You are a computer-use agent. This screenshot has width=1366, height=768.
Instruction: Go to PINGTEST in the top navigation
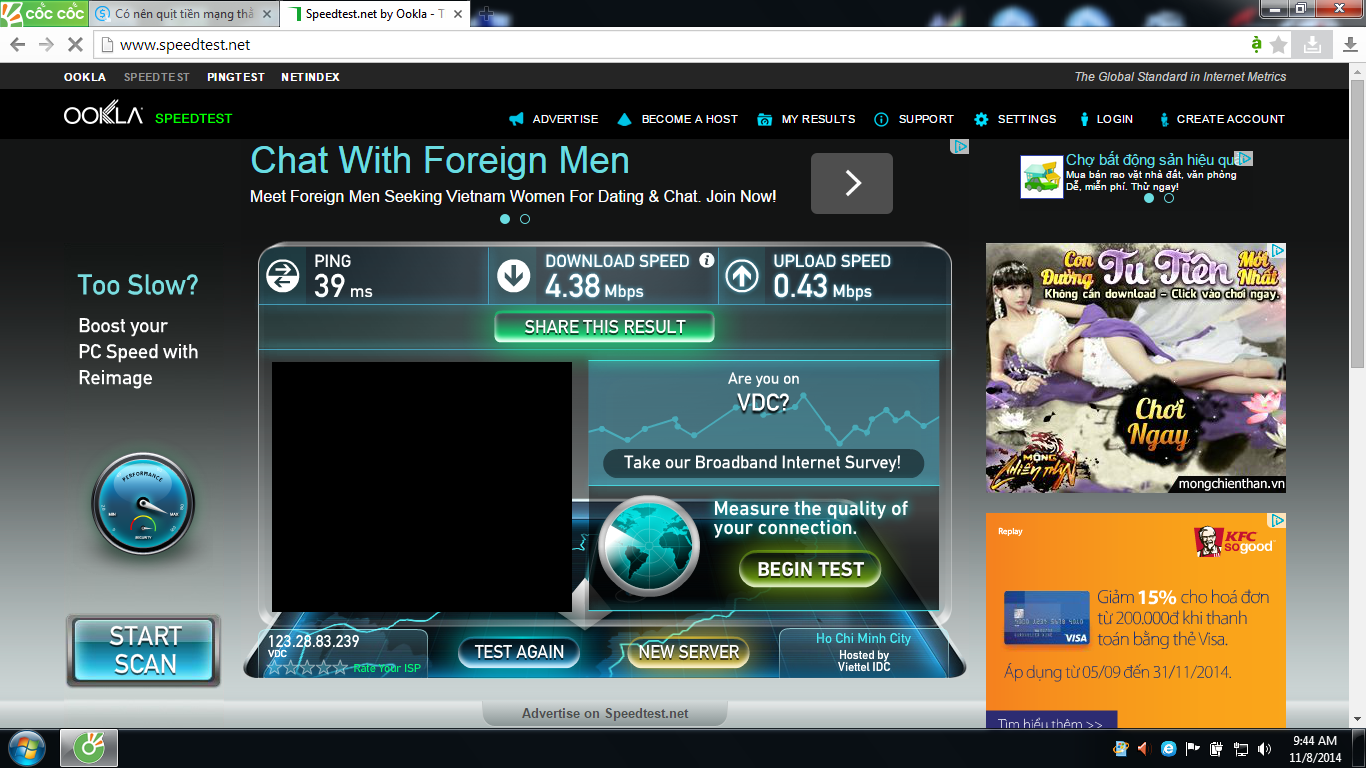(x=236, y=77)
